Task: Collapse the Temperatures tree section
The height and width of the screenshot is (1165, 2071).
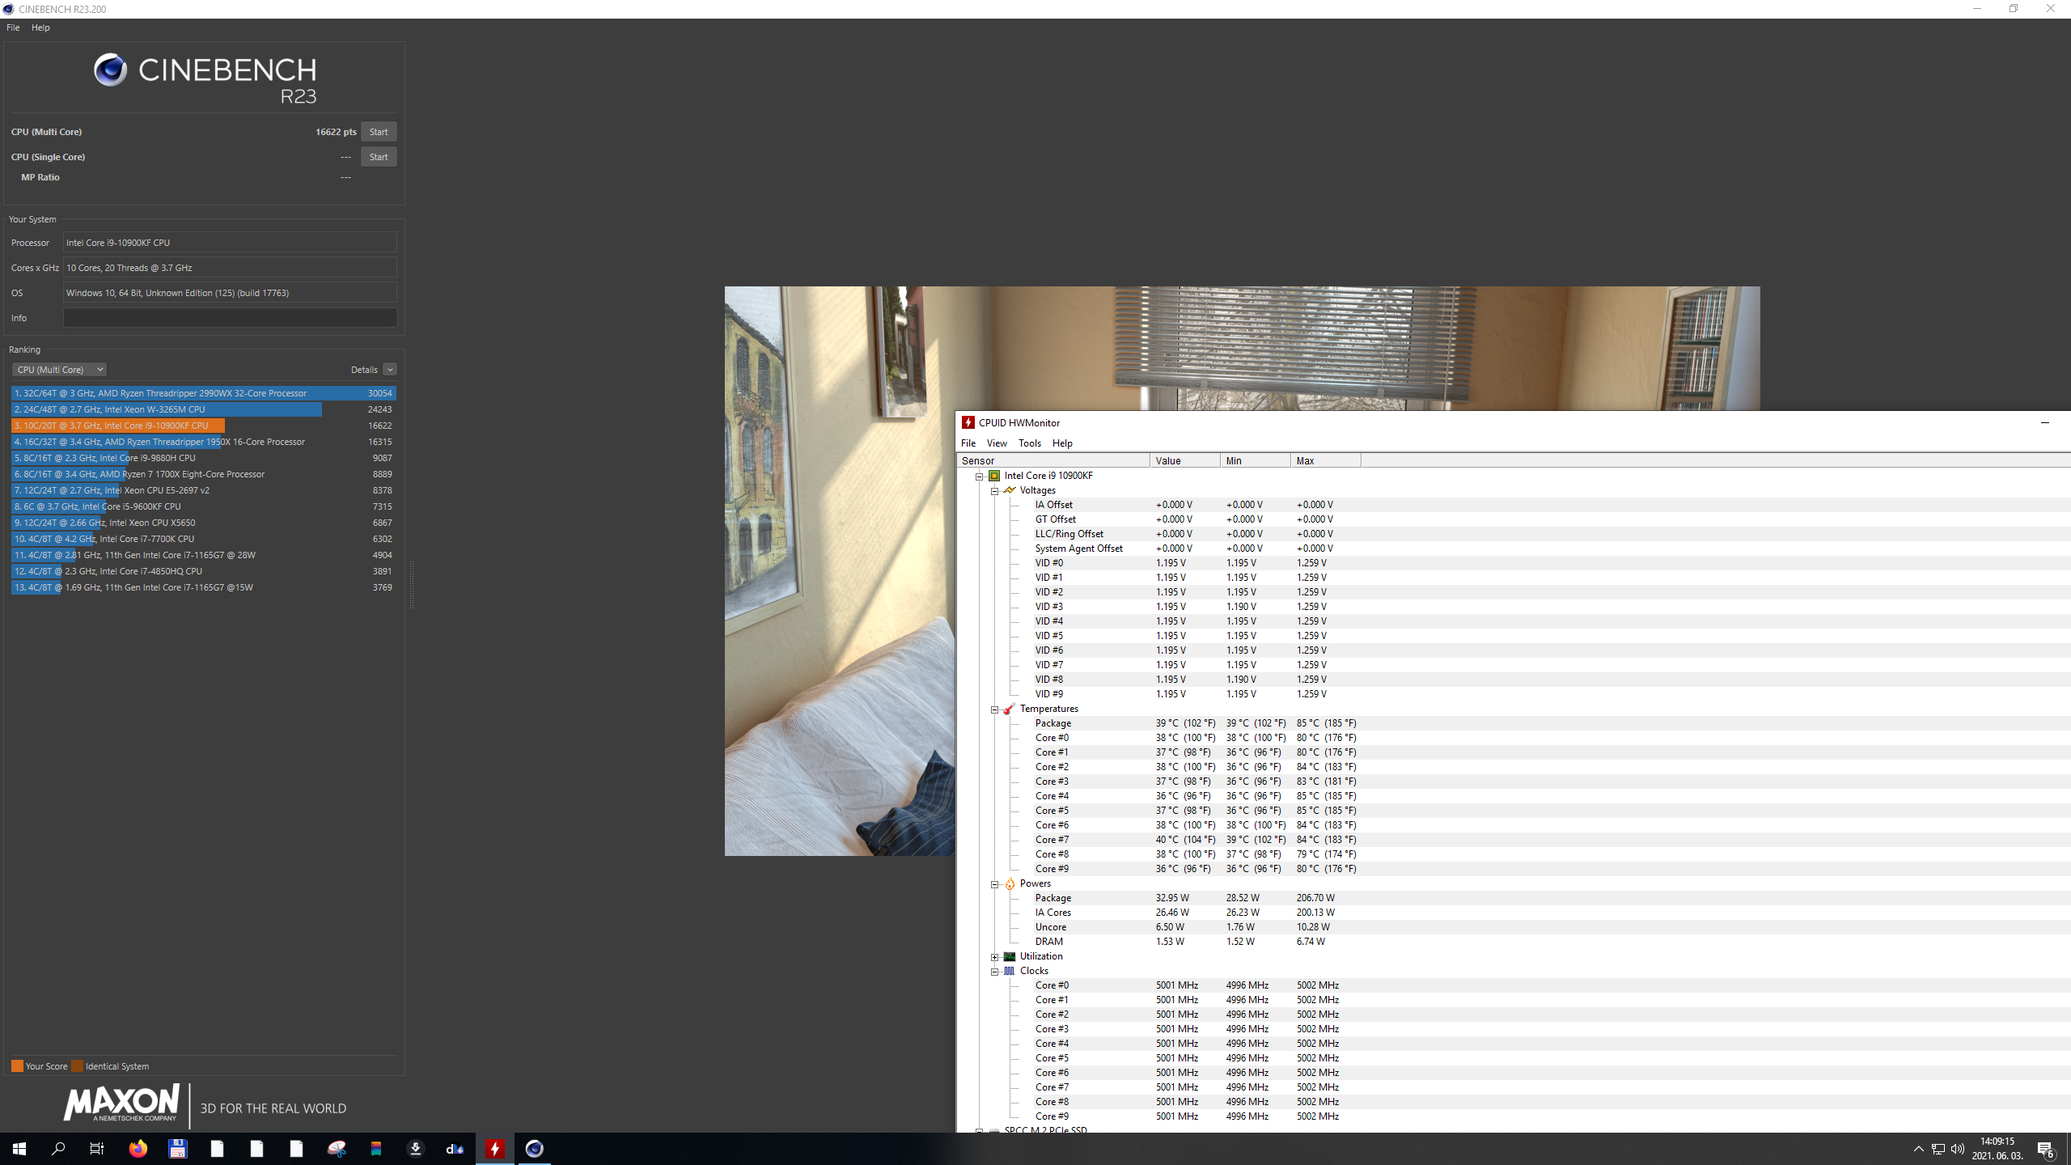Action: [994, 710]
